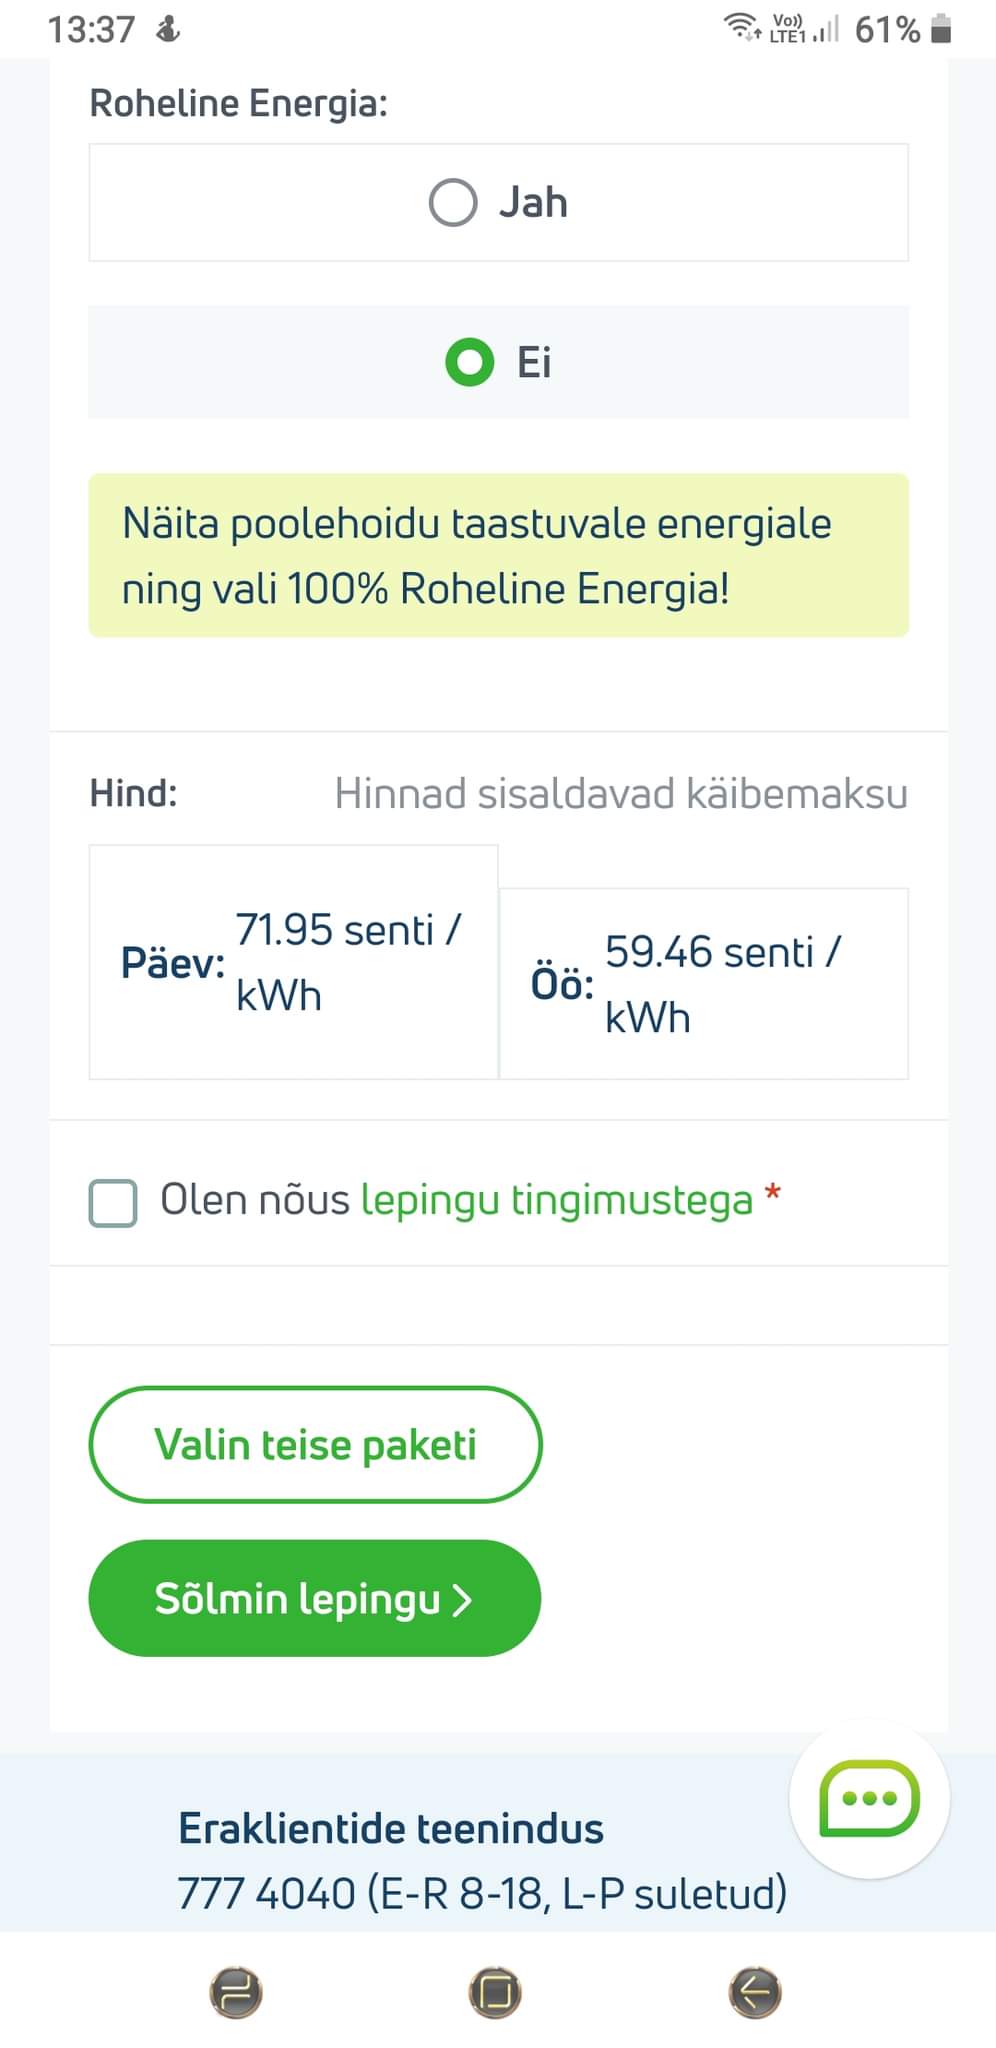Tap the mobile signal strength icon

coord(826,29)
